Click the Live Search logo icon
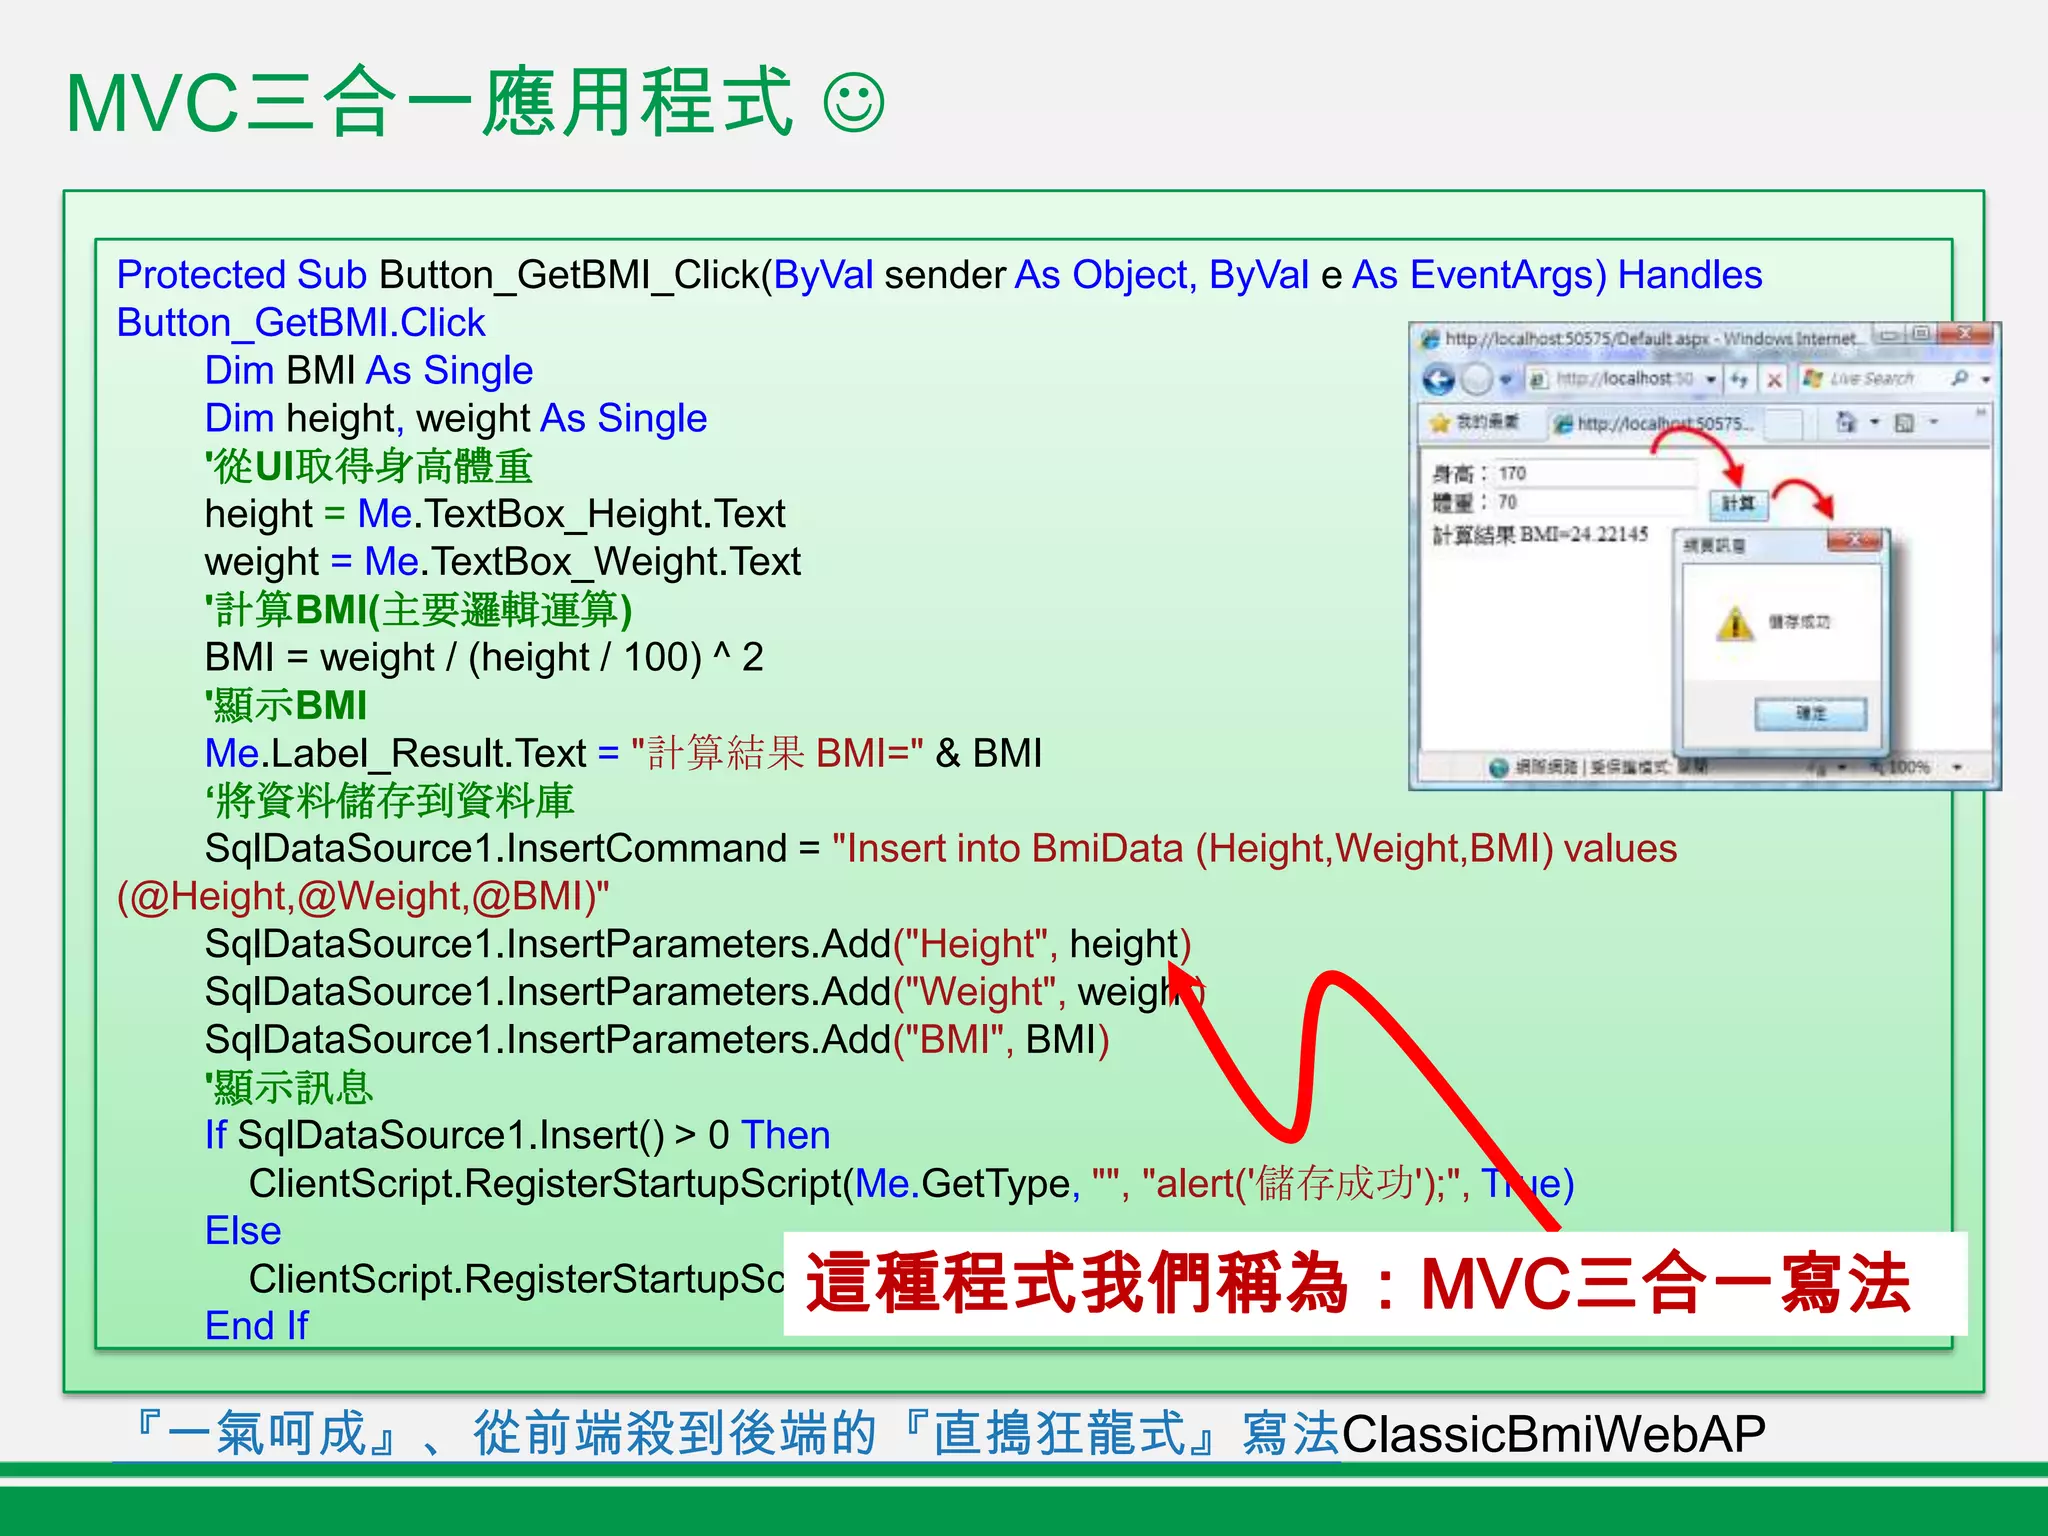This screenshot has height=1536, width=2048. tap(1812, 378)
